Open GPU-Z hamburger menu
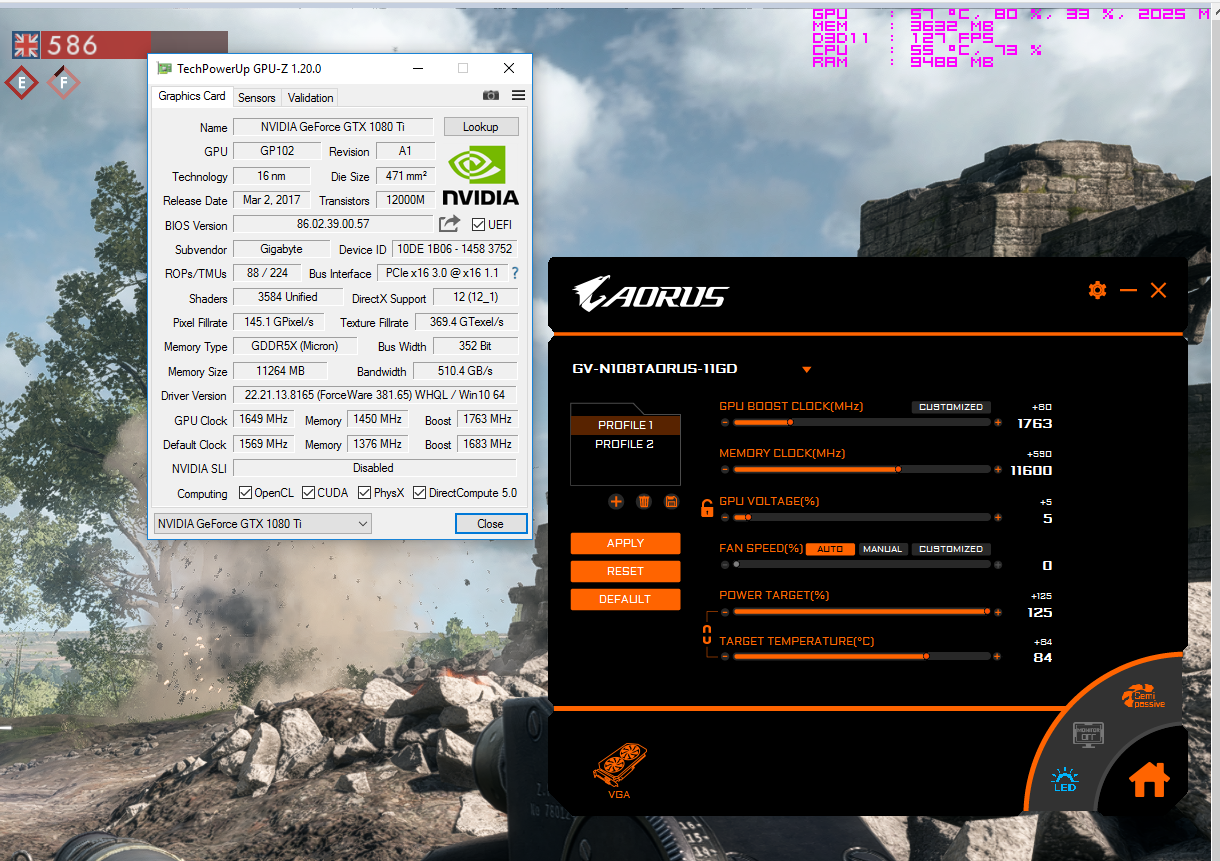This screenshot has width=1220, height=861. point(518,96)
